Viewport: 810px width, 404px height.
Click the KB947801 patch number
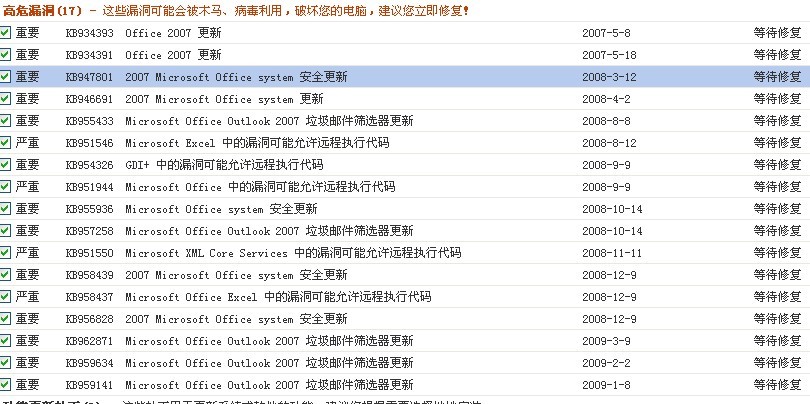pyautogui.click(x=89, y=77)
